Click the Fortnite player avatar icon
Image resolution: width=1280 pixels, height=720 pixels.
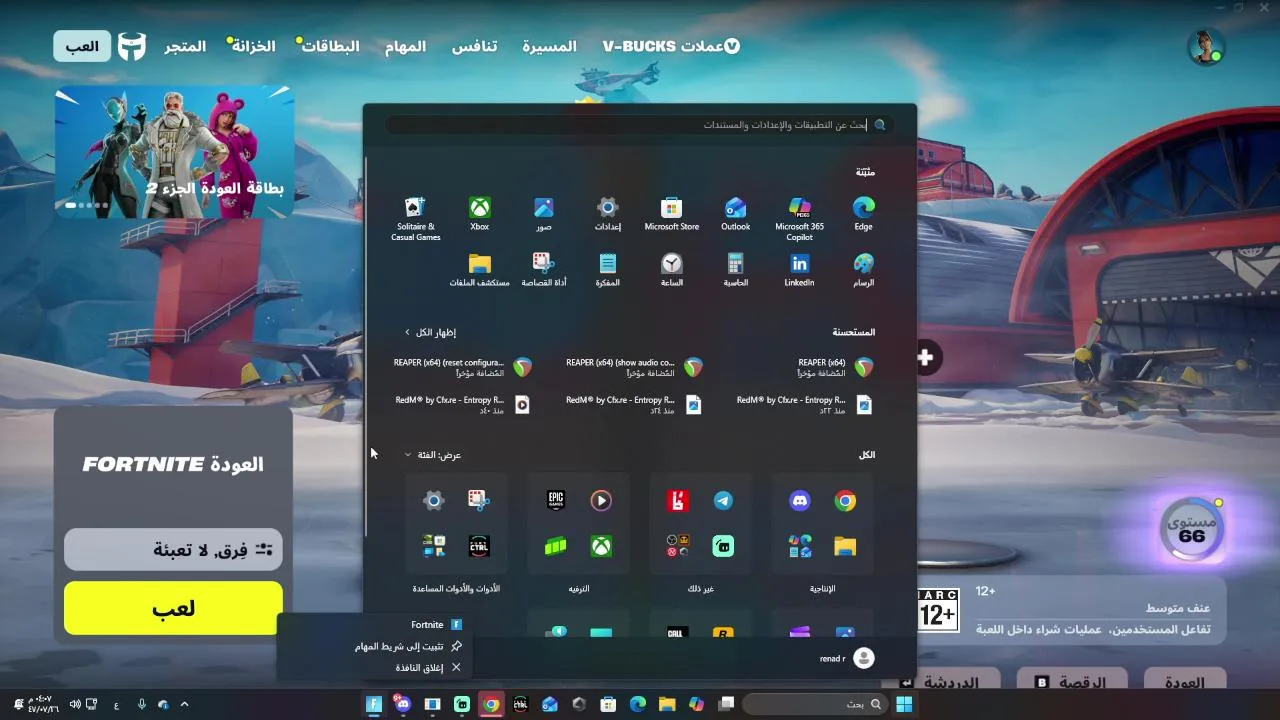(x=1206, y=46)
